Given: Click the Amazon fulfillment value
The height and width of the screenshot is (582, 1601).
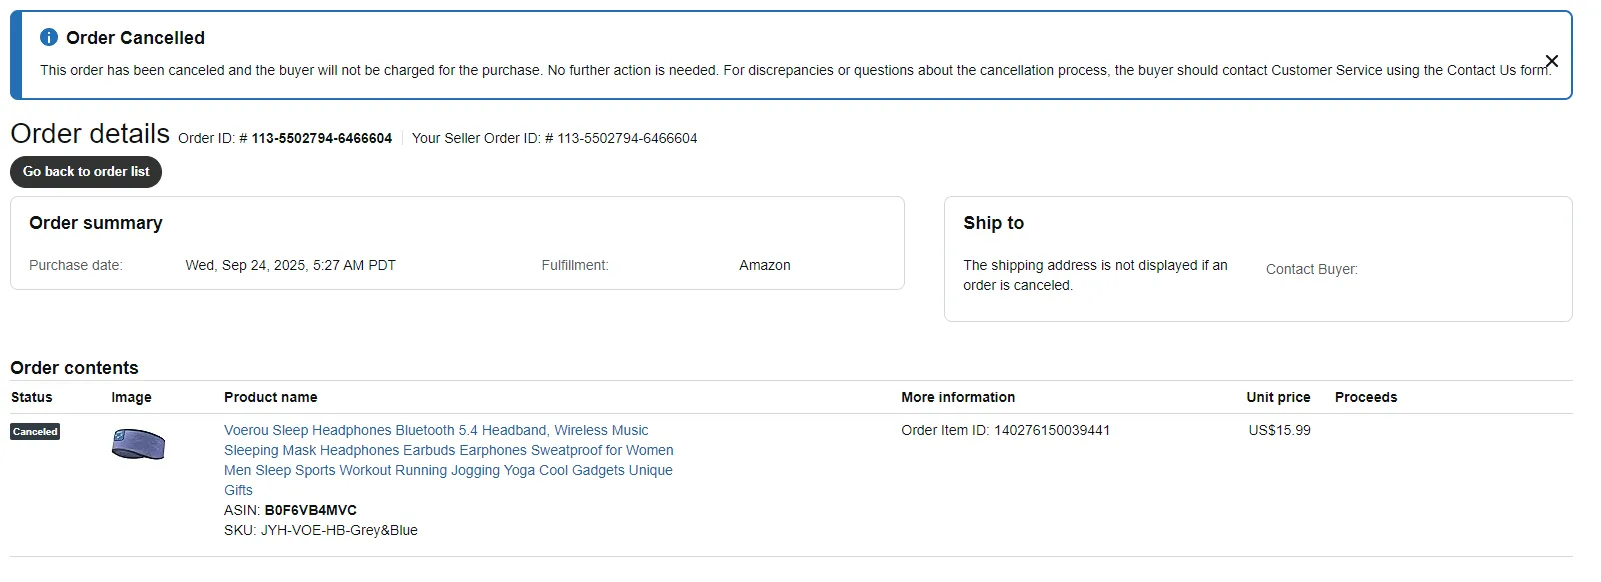Looking at the screenshot, I should [x=764, y=266].
